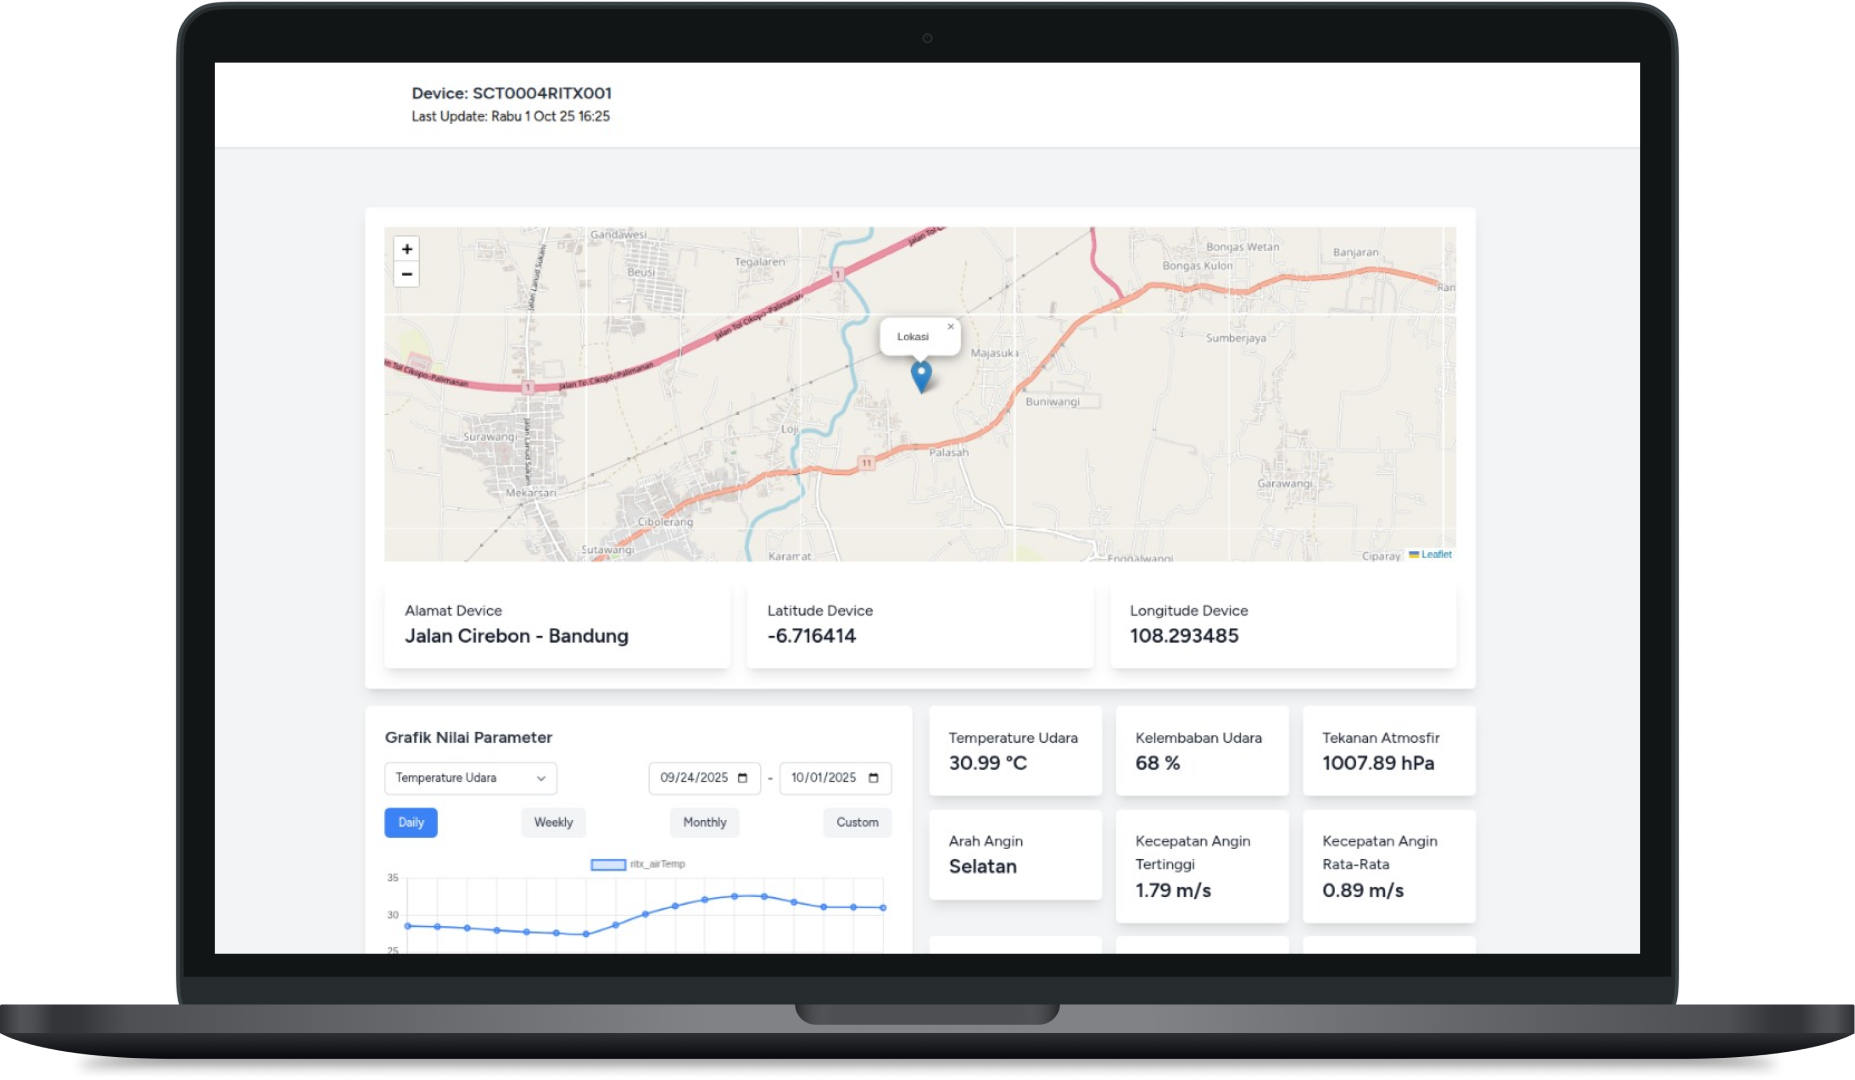This screenshot has width=1855, height=1080.
Task: Click the Last Update timestamp text
Action: (x=510, y=116)
